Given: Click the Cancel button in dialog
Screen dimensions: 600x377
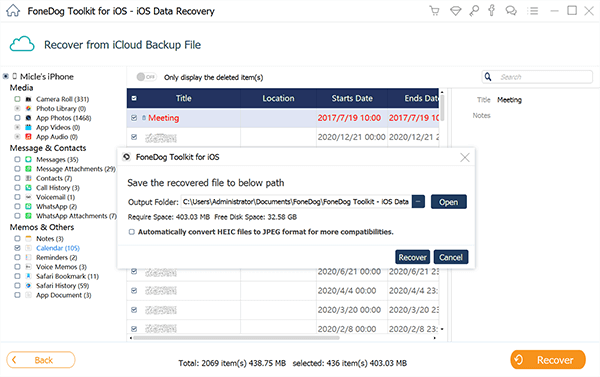Looking at the screenshot, I should (451, 257).
